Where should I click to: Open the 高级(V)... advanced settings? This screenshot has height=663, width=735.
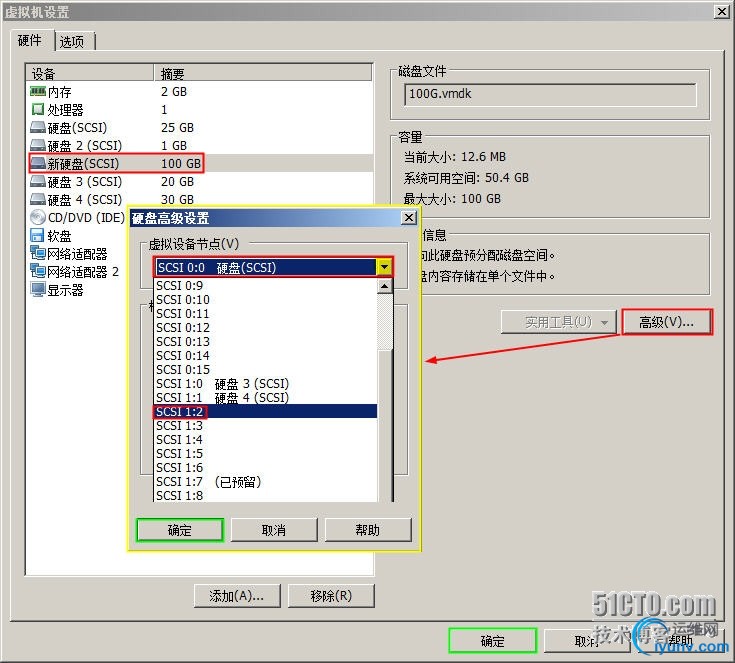(x=667, y=322)
